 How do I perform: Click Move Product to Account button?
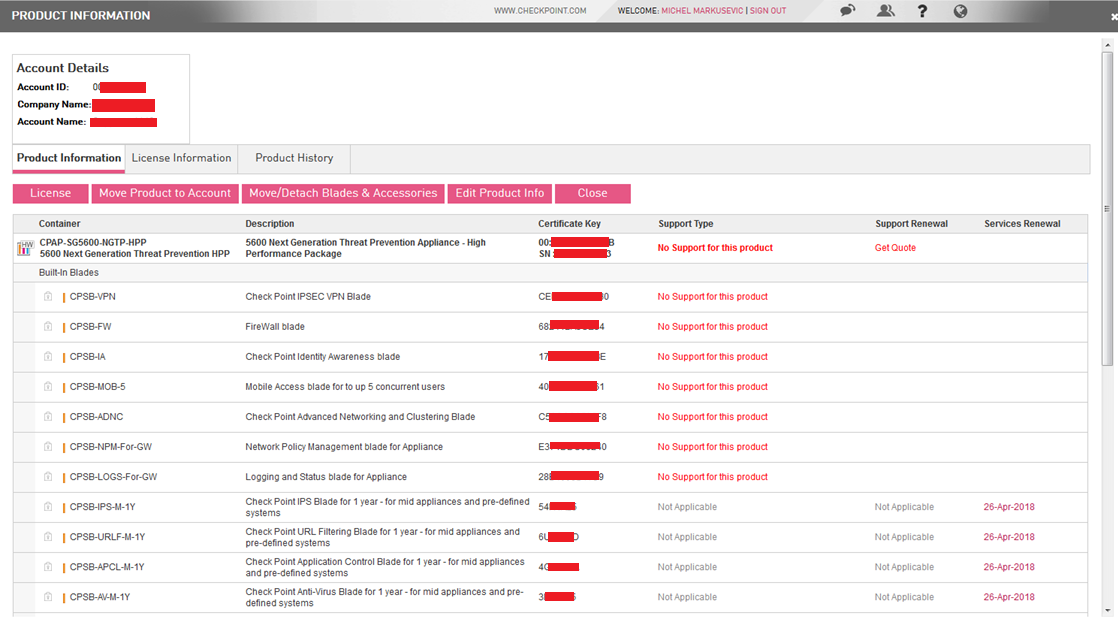[165, 193]
